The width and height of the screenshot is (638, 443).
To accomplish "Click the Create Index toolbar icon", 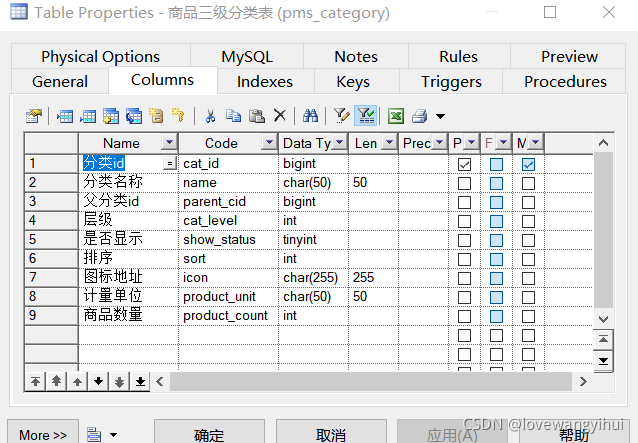I will [156, 116].
